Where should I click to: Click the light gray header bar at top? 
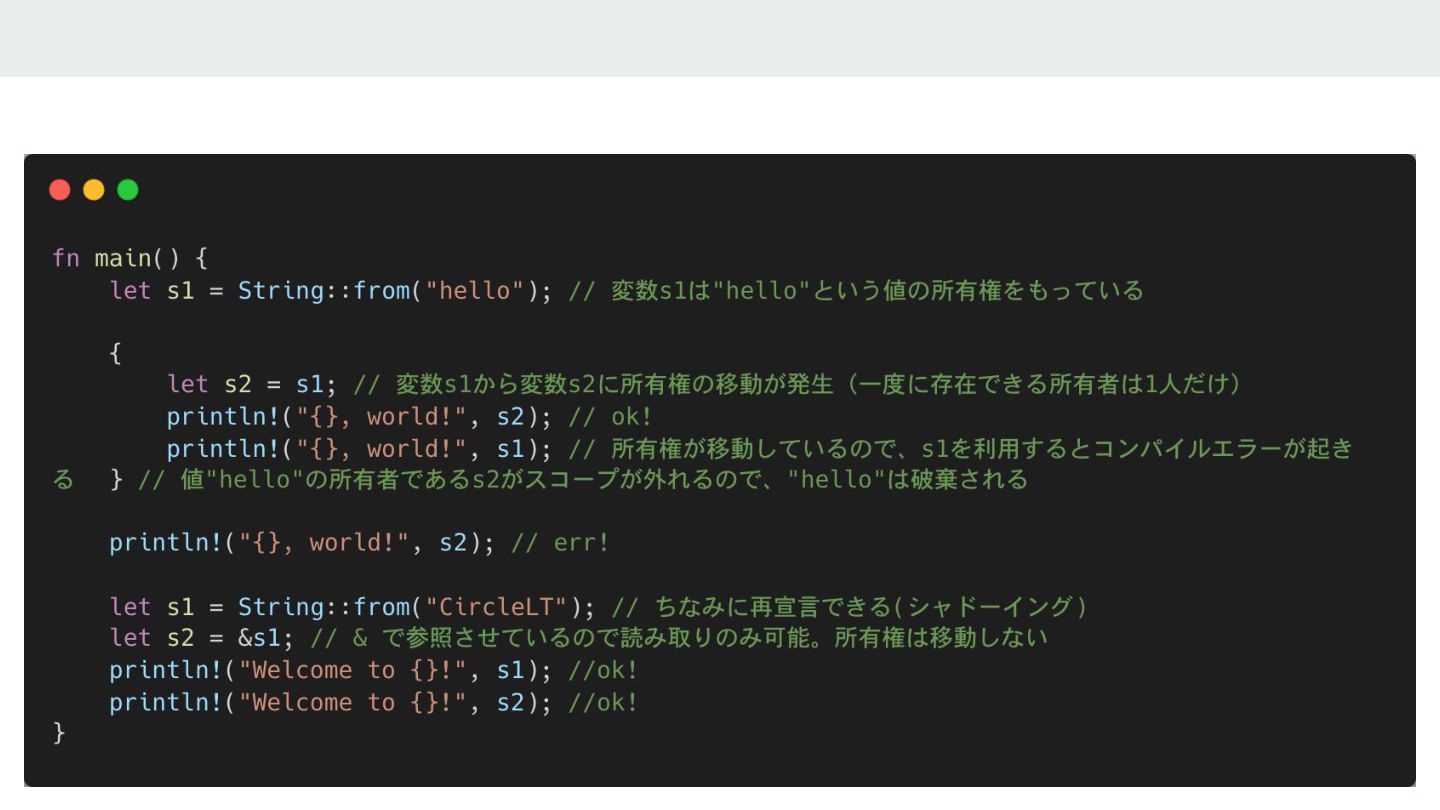tap(720, 38)
